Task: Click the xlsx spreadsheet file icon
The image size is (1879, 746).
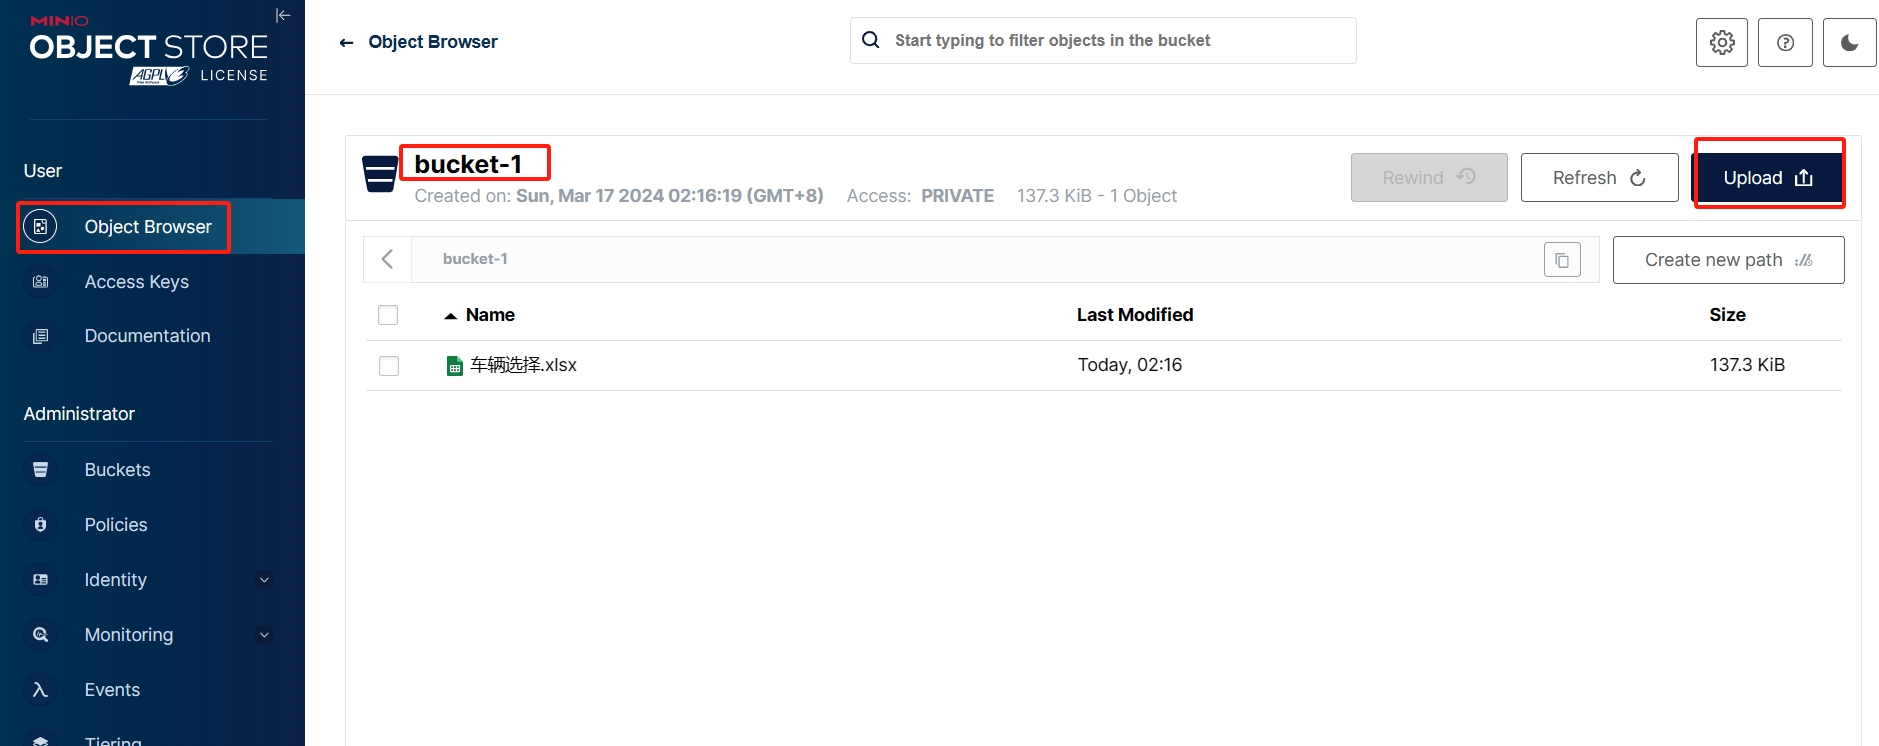Action: [455, 366]
